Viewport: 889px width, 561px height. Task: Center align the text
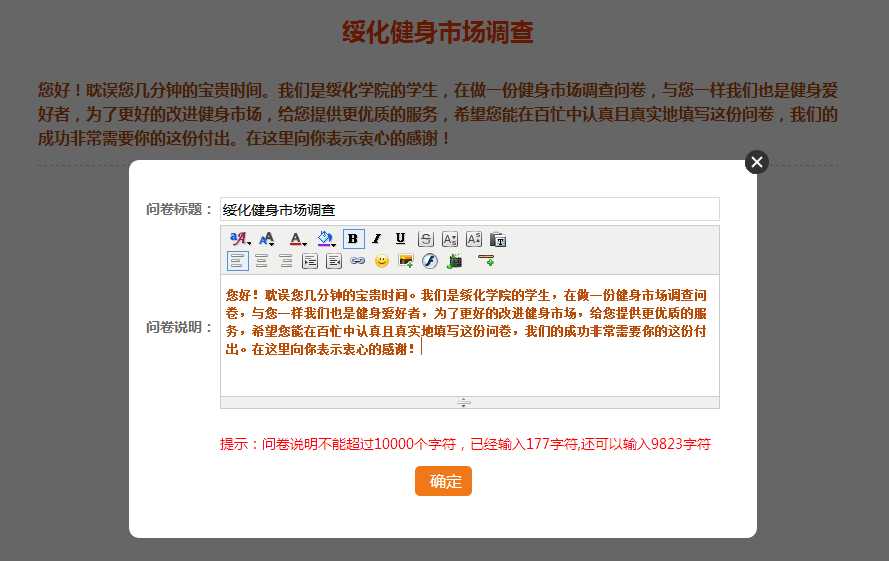tap(261, 261)
